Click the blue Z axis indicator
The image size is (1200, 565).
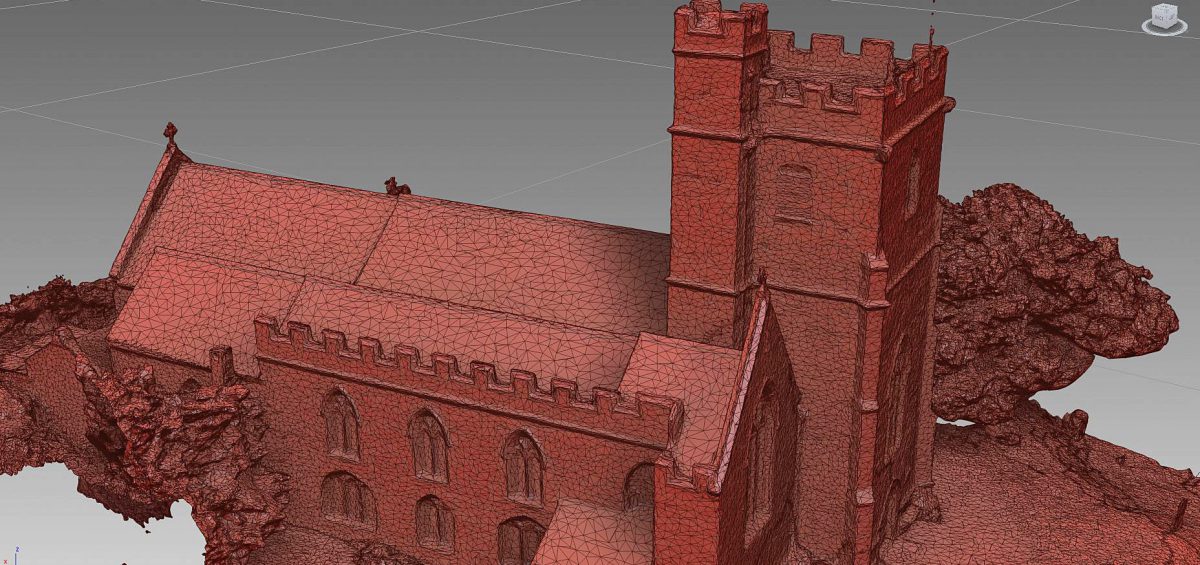pos(18,550)
